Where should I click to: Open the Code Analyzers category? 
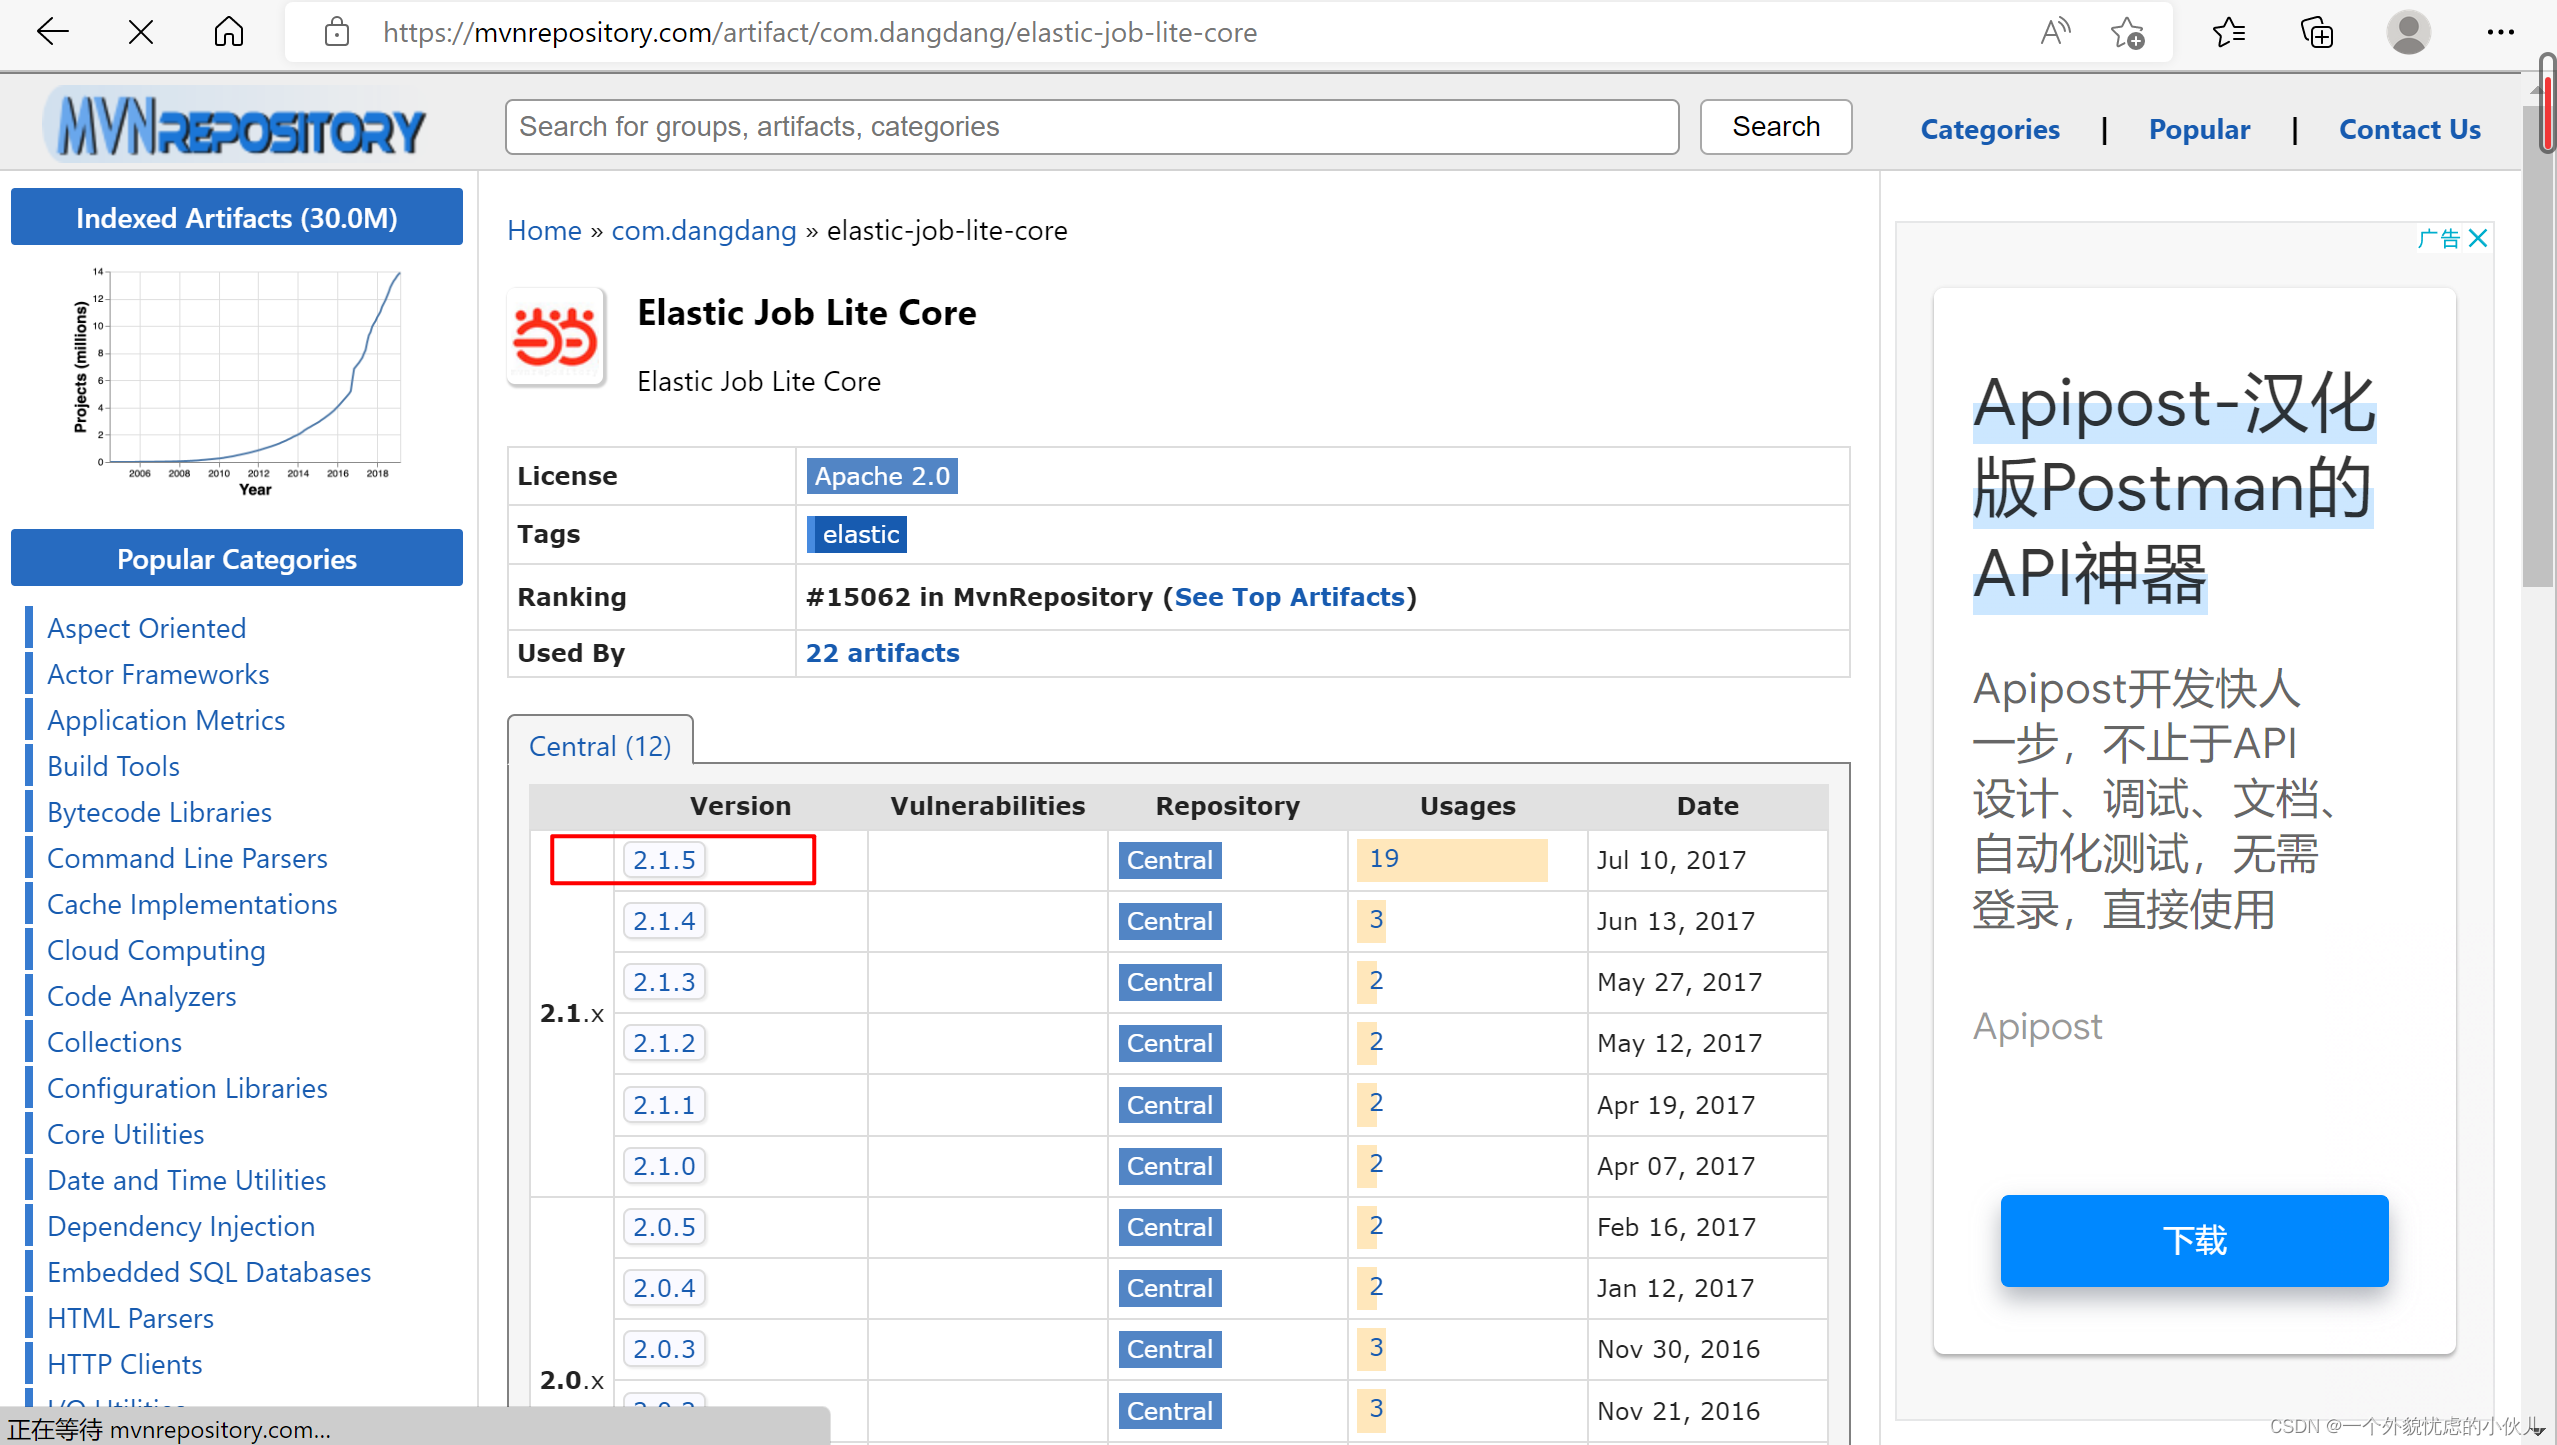tap(142, 996)
